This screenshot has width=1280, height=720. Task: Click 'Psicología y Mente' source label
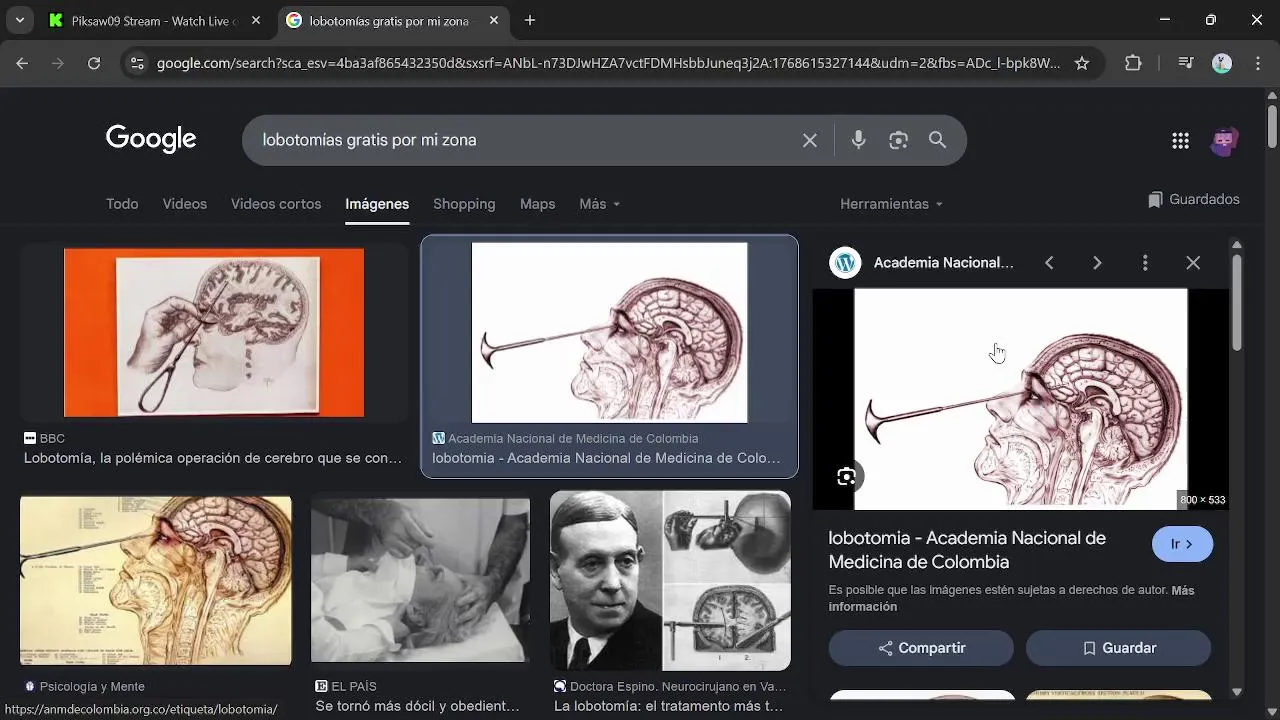[92, 687]
